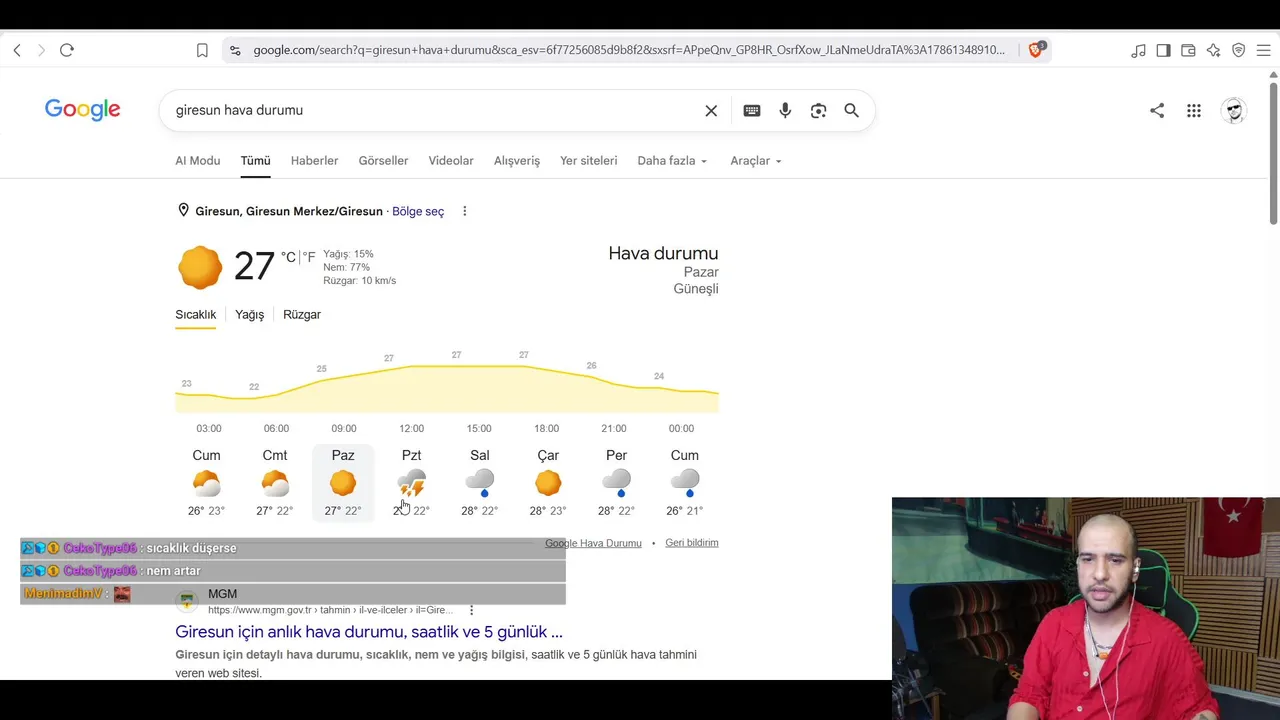Open the Google Hava Durumu link
This screenshot has width=1280, height=720.
[x=593, y=543]
